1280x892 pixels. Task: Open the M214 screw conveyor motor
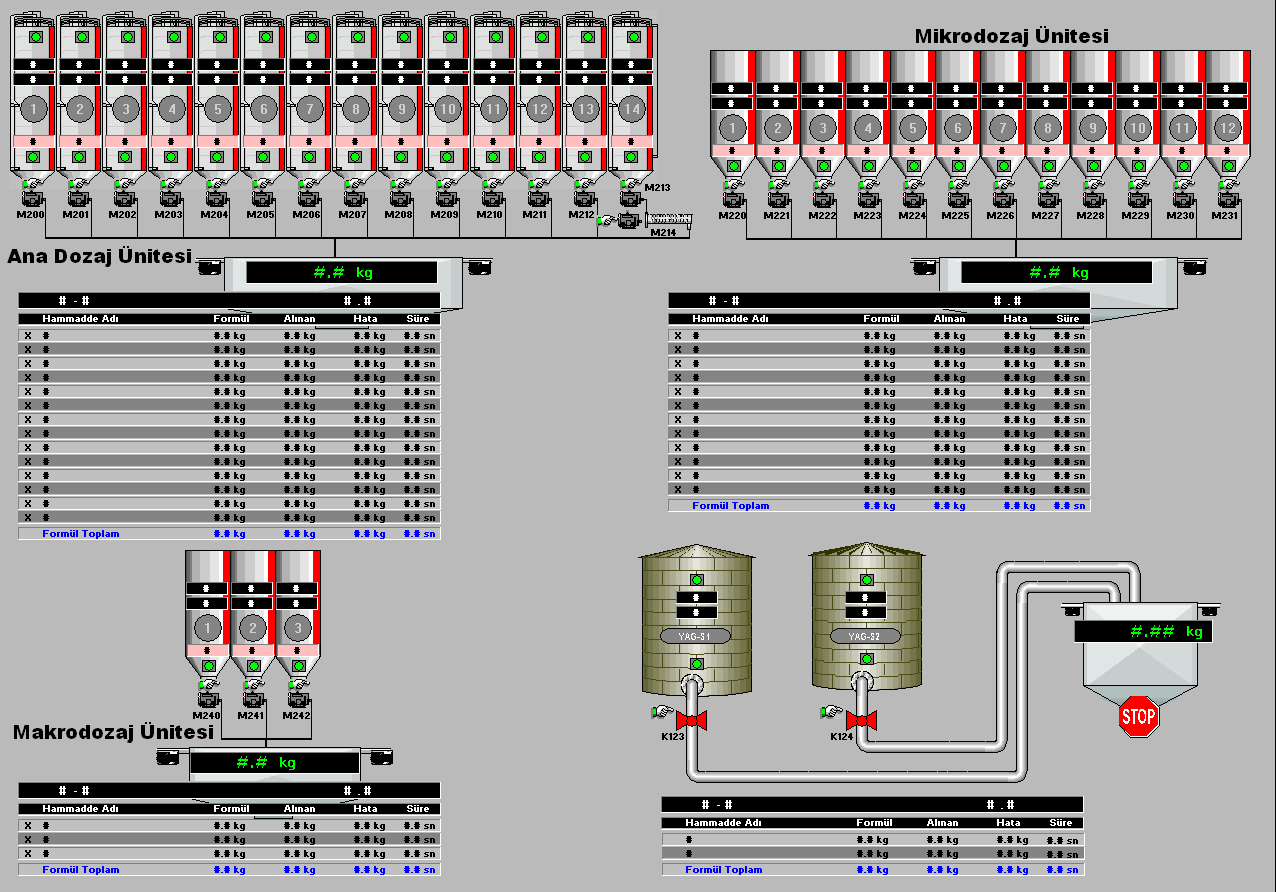pos(631,221)
